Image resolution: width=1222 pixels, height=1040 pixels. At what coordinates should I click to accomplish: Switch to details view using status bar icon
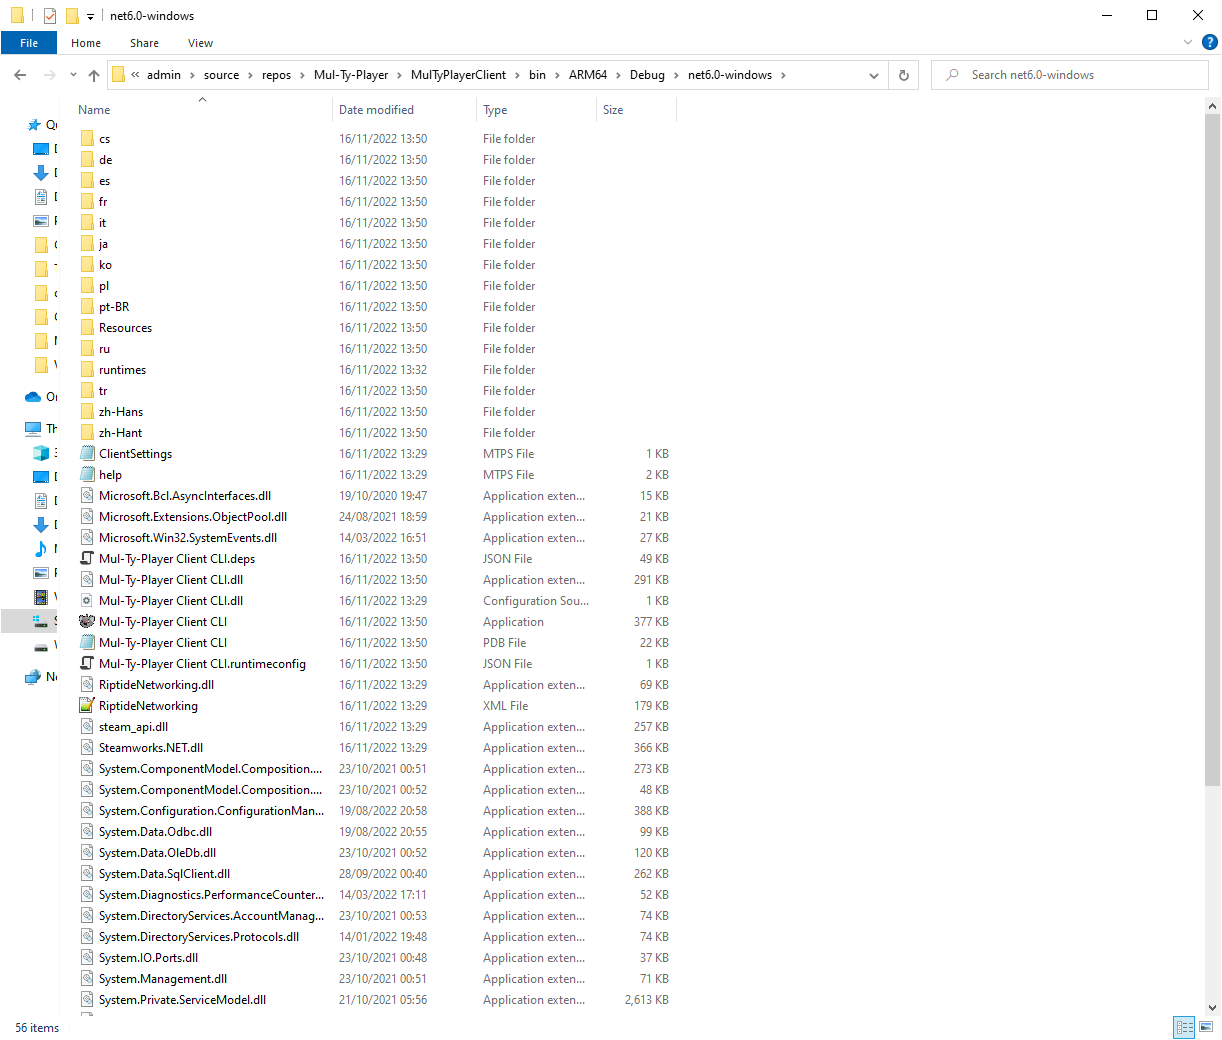1185,1027
